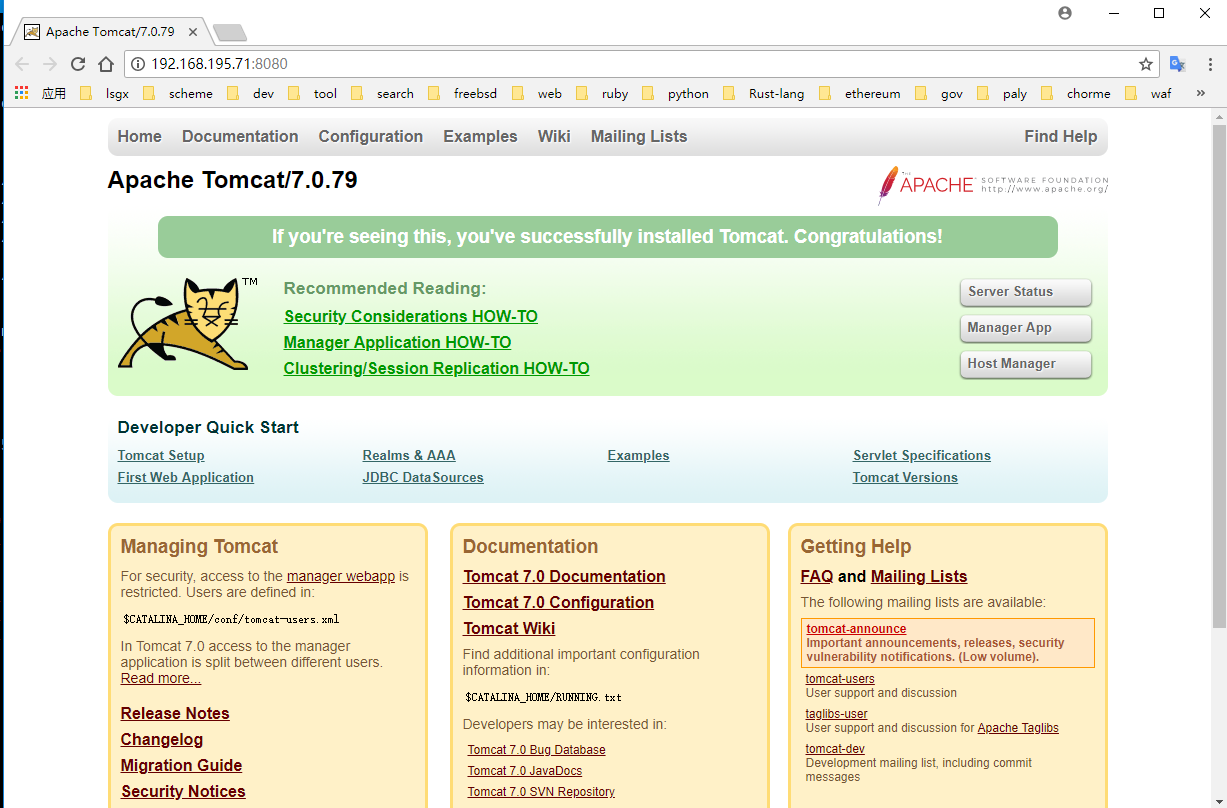Open the scheme bookmark folder

coord(178,94)
